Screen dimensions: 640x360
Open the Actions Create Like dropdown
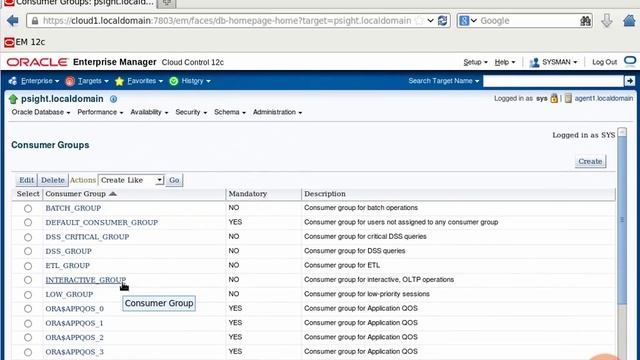131,180
